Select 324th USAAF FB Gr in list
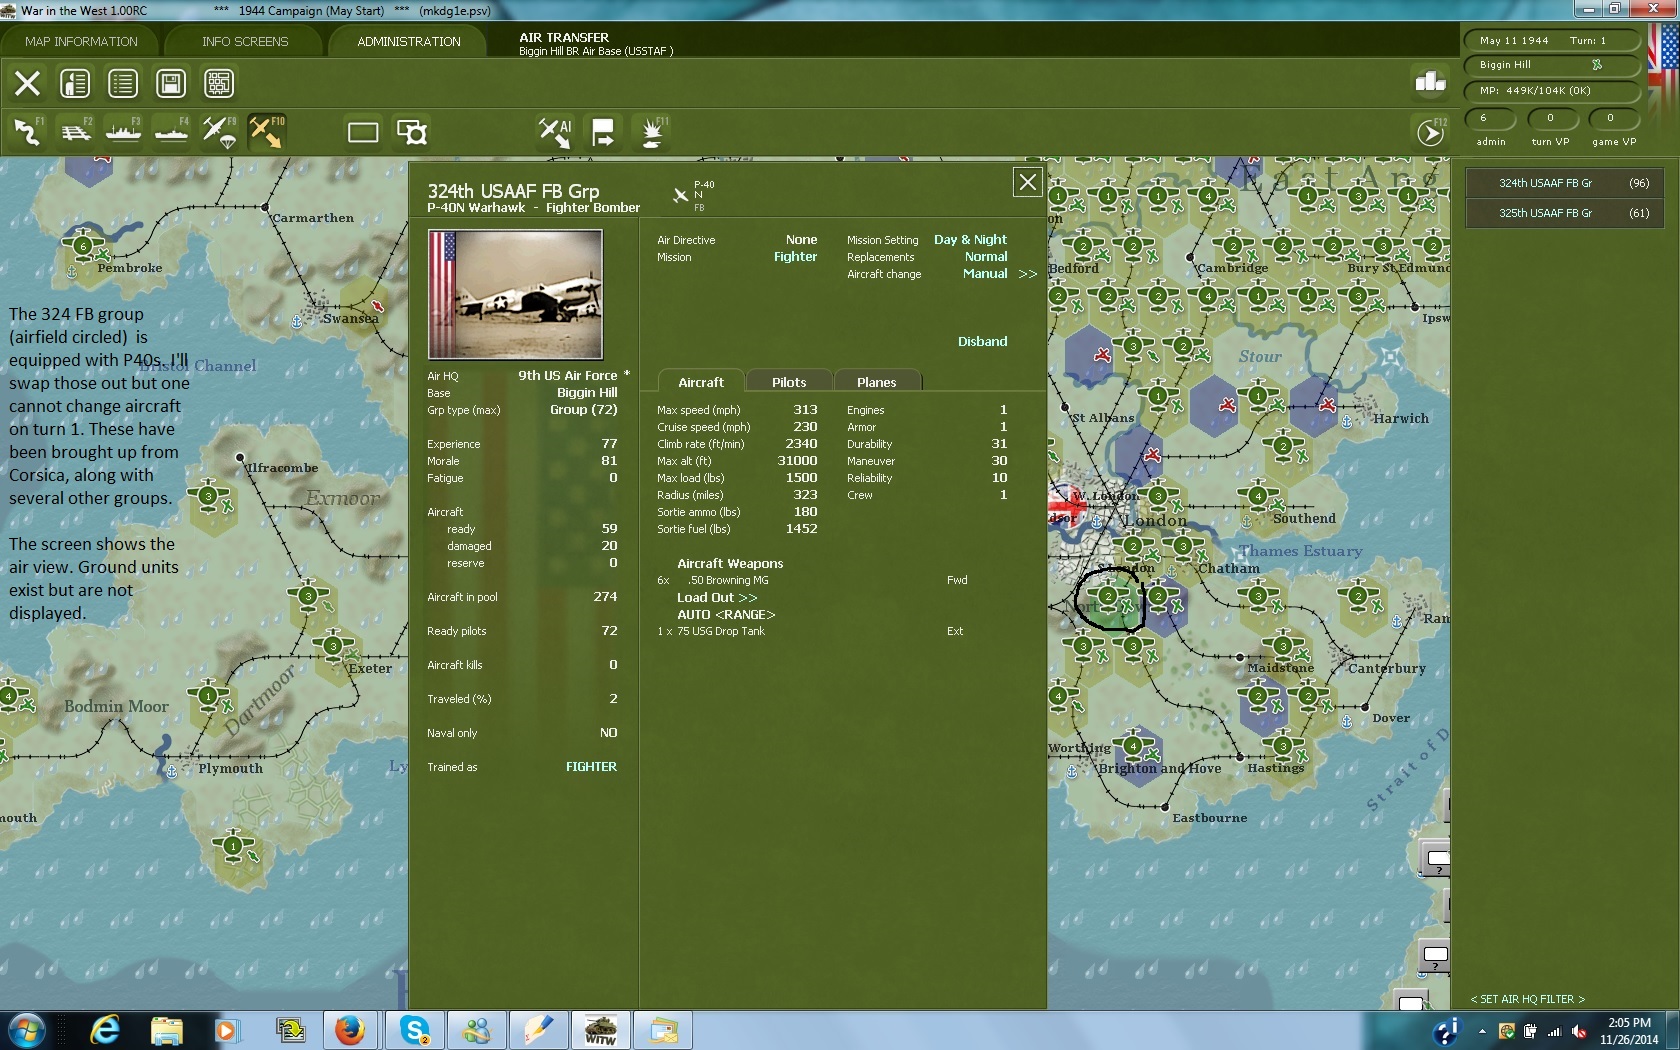 pyautogui.click(x=1564, y=183)
